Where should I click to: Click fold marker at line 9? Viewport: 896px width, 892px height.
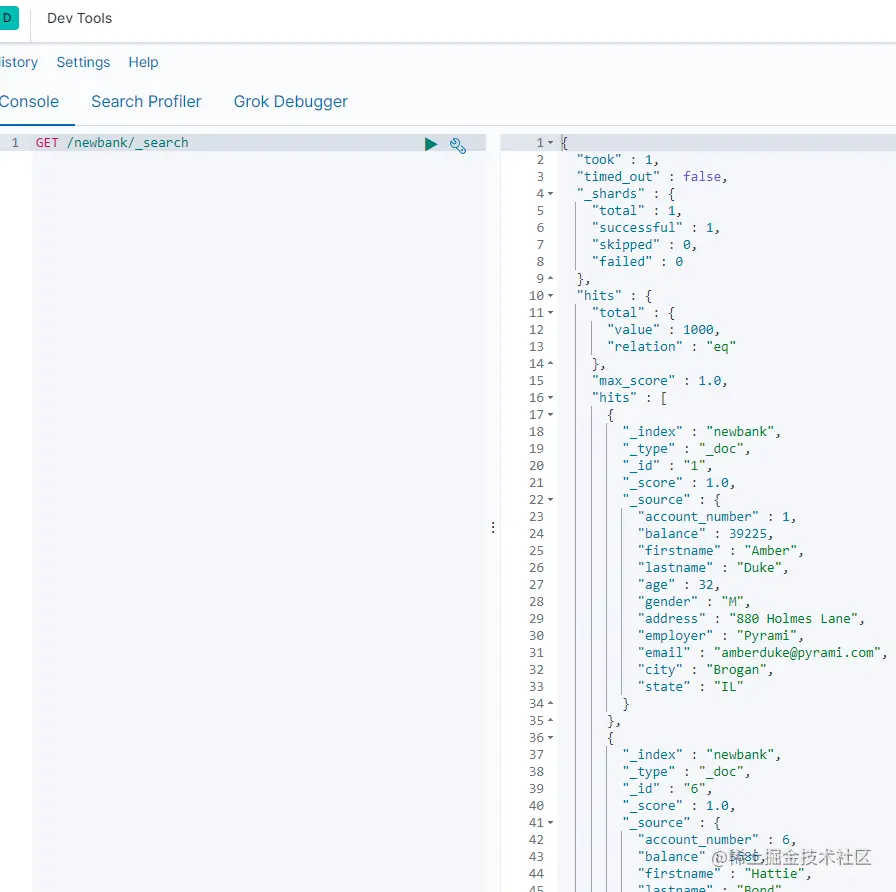550,278
